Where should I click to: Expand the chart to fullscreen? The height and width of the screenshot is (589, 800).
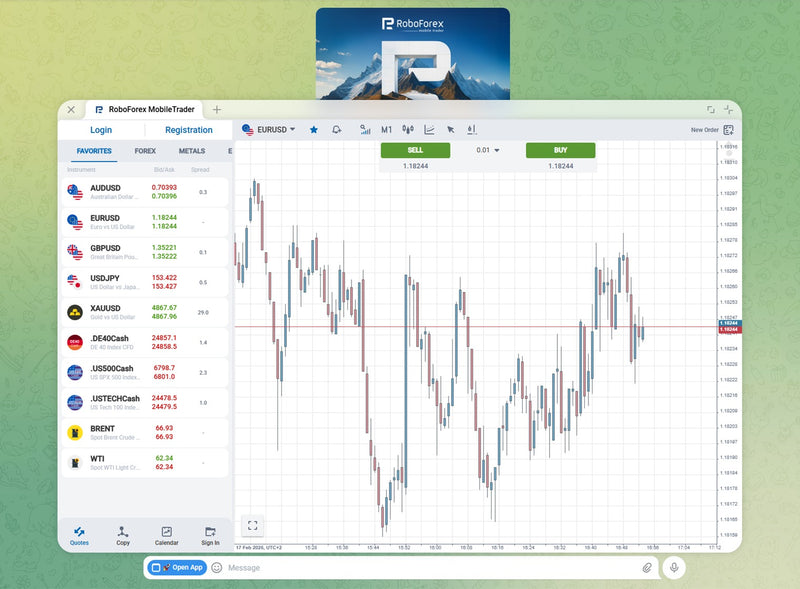253,525
